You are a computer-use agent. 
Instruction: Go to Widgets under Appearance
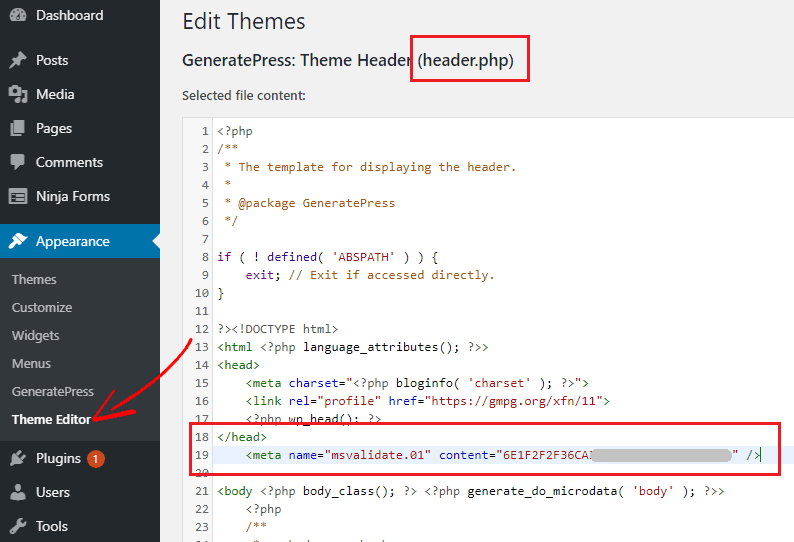click(36, 335)
